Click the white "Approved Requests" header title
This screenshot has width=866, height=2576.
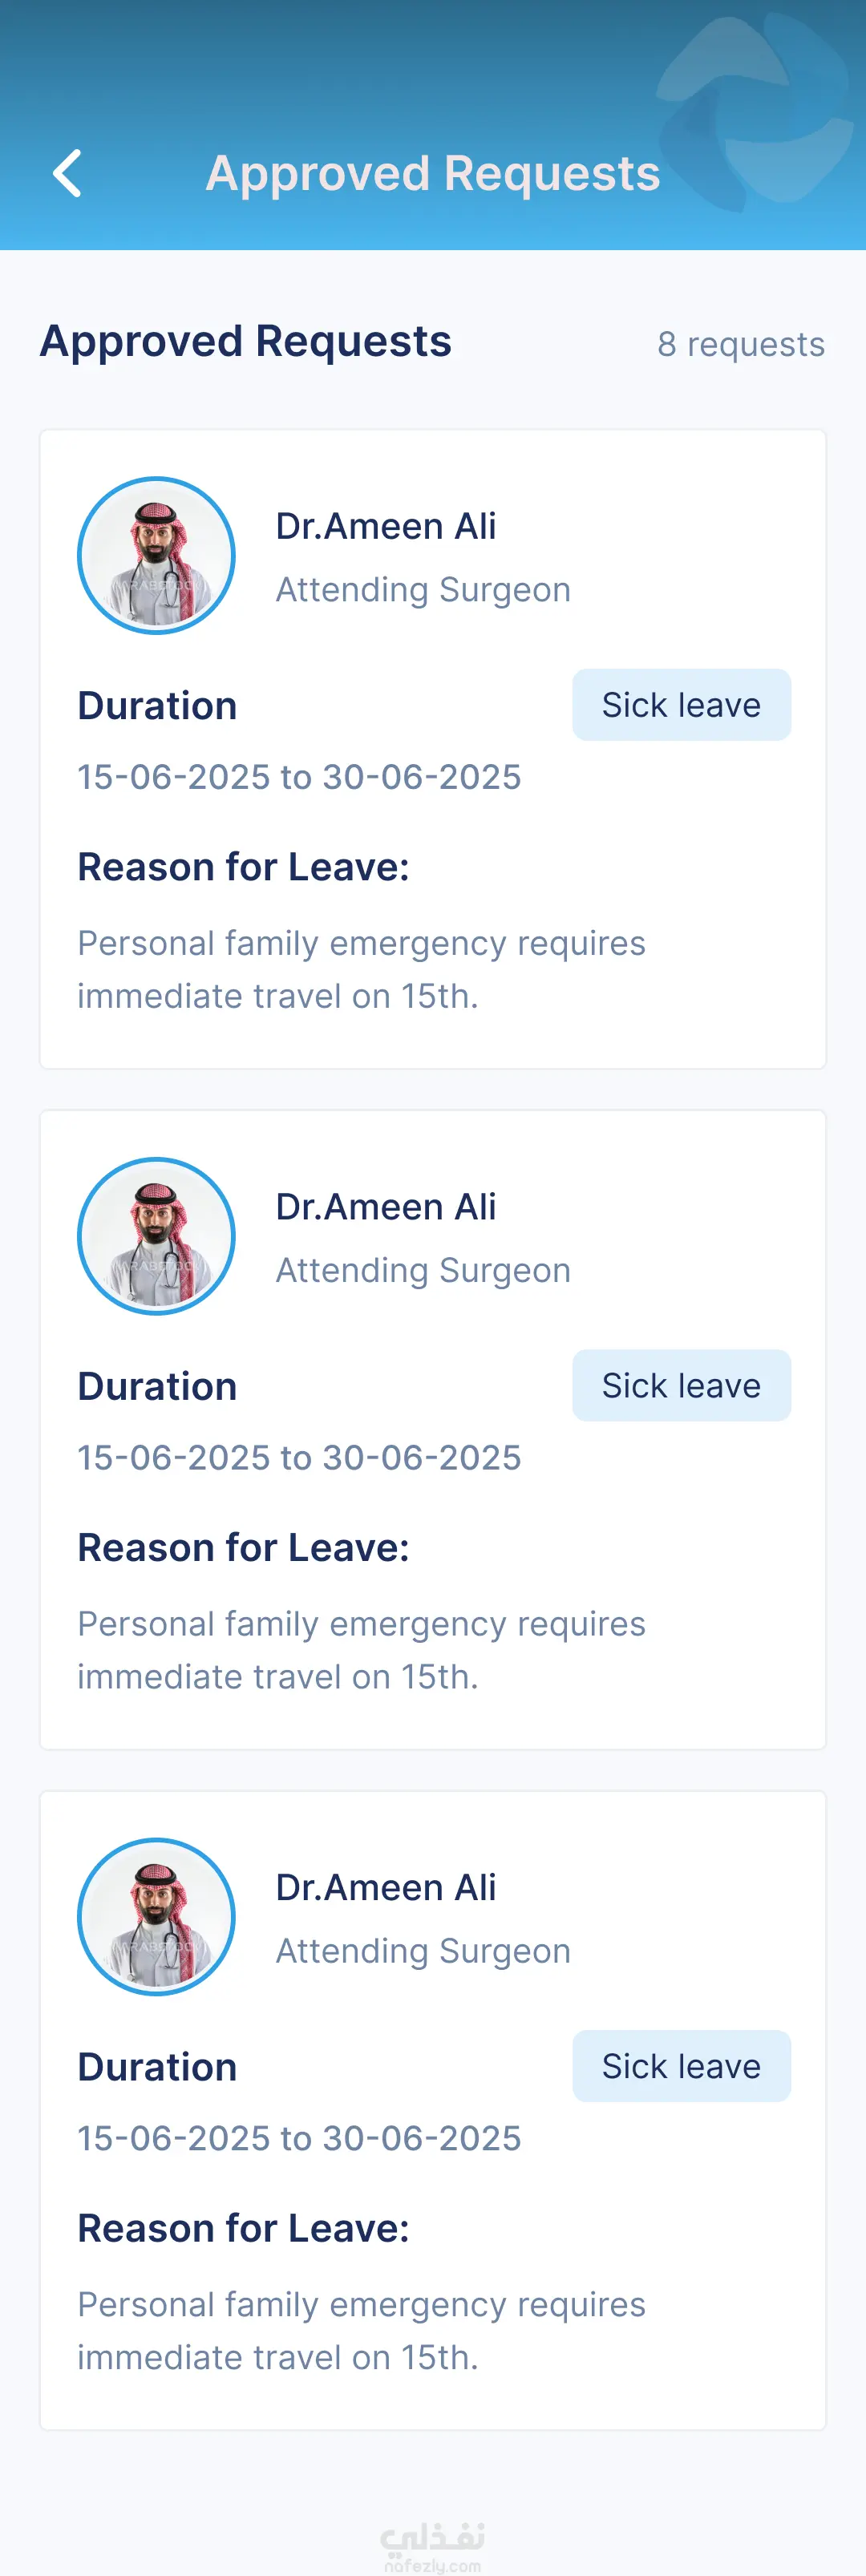coord(433,174)
